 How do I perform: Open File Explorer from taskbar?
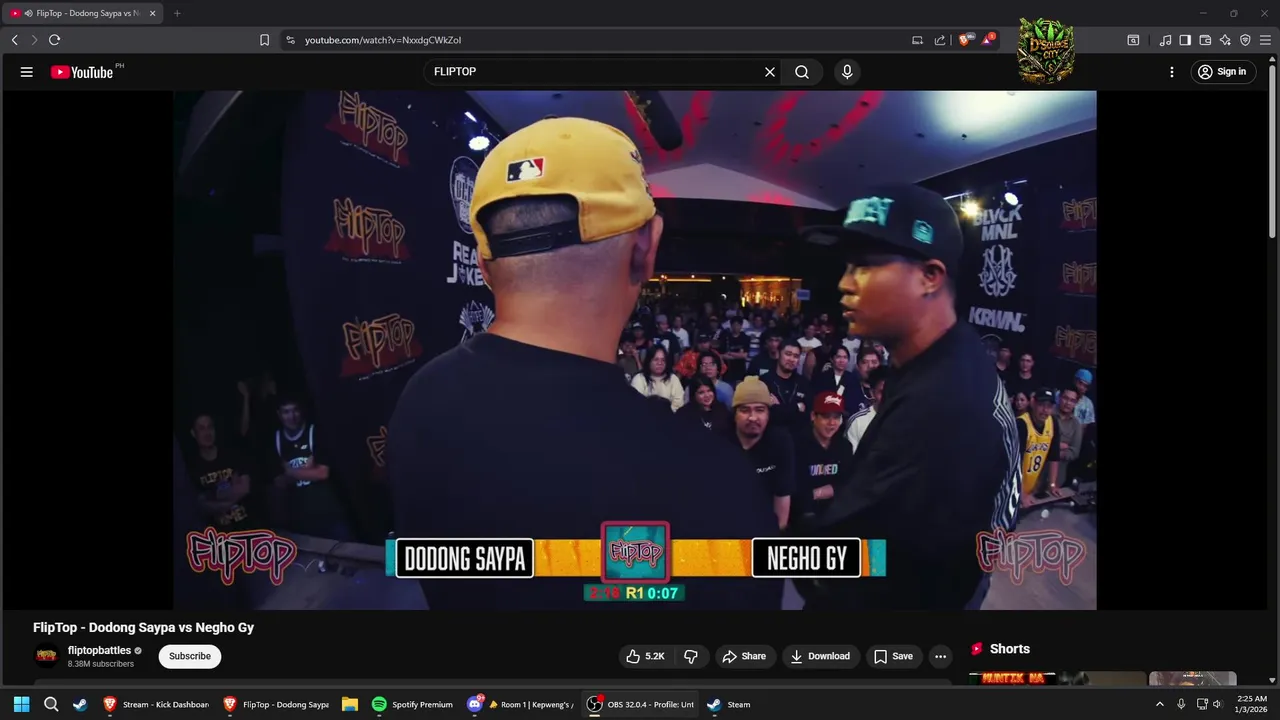tap(349, 704)
